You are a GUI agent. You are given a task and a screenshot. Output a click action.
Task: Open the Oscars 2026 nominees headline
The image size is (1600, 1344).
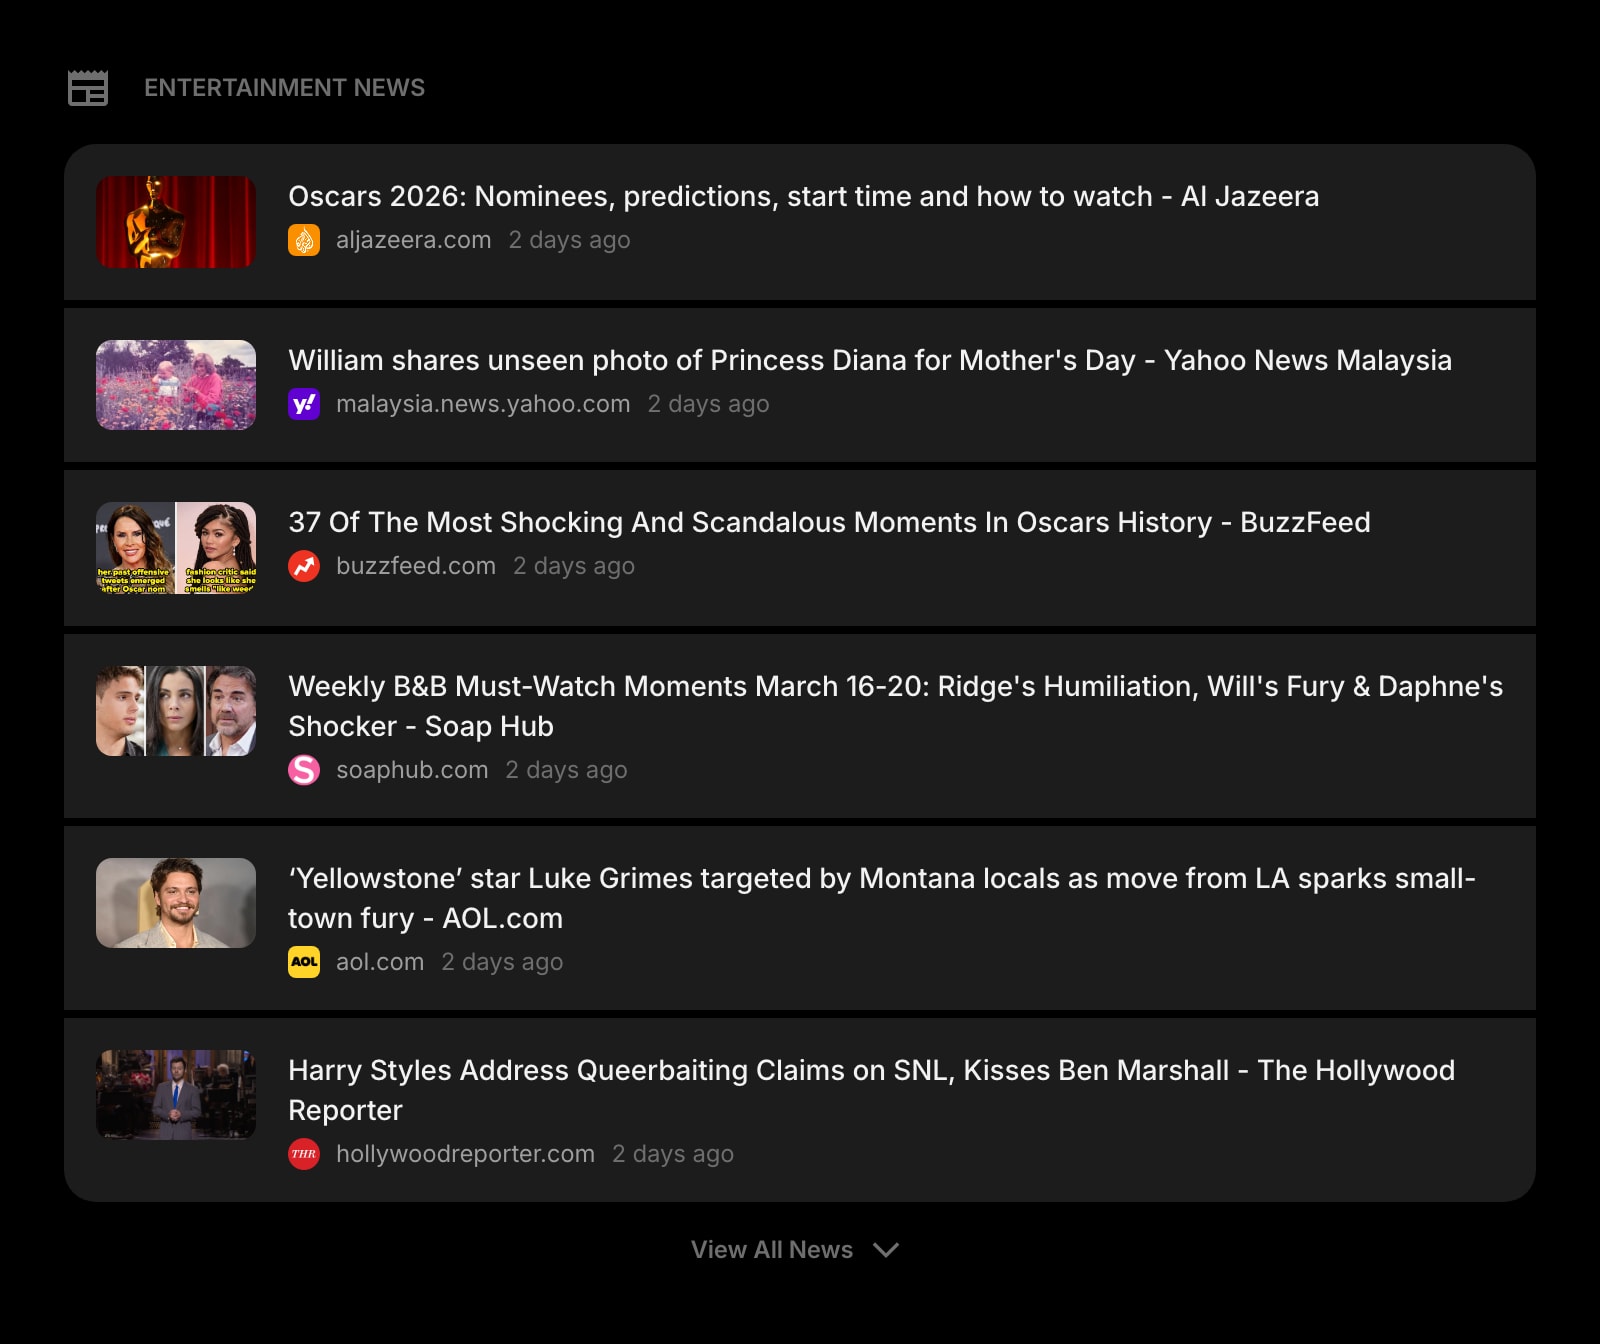(803, 196)
